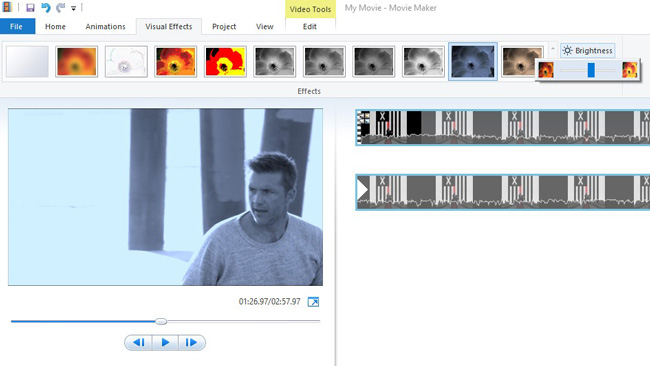Open the Quick Access Toolbar customize dropdown
This screenshot has width=650, height=366.
(73, 8)
